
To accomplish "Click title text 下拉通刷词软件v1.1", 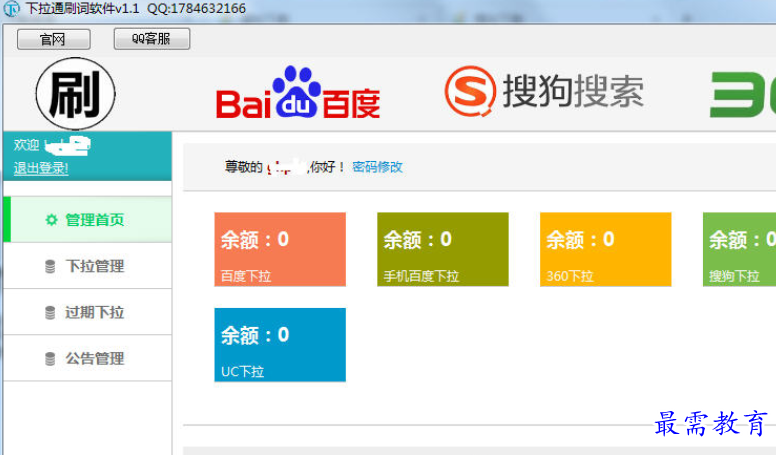I will click(x=83, y=8).
